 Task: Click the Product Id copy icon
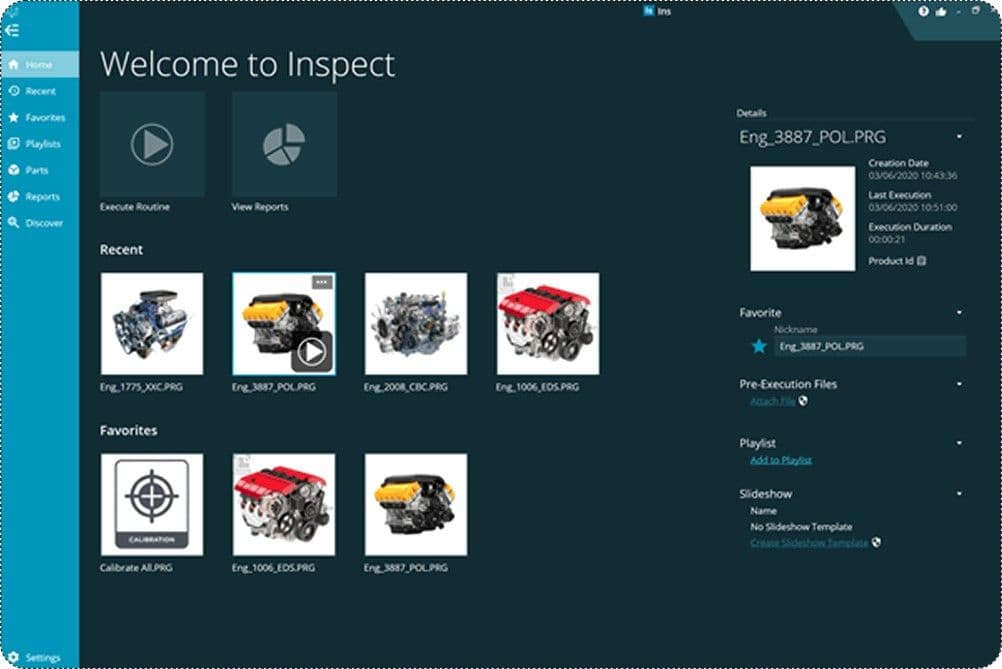pyautogui.click(x=921, y=261)
